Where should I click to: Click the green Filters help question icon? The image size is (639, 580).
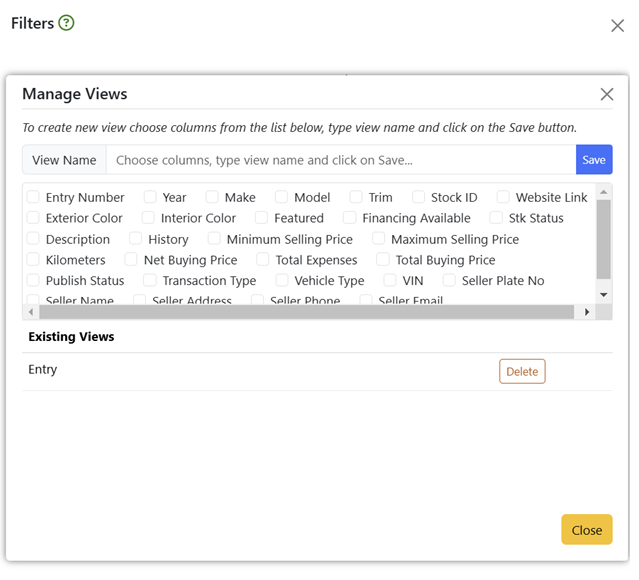67,23
